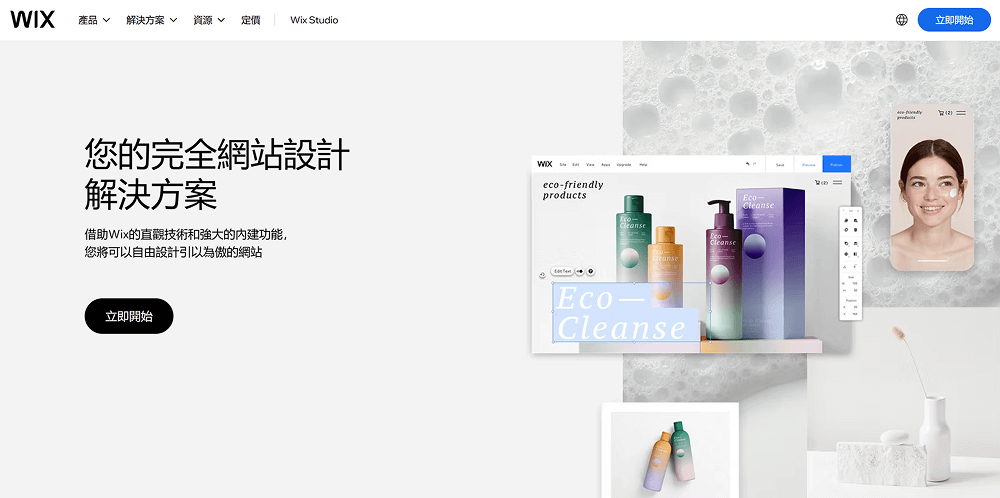Click the Wix logo in the header
The width and height of the screenshot is (1000, 498).
pos(32,20)
